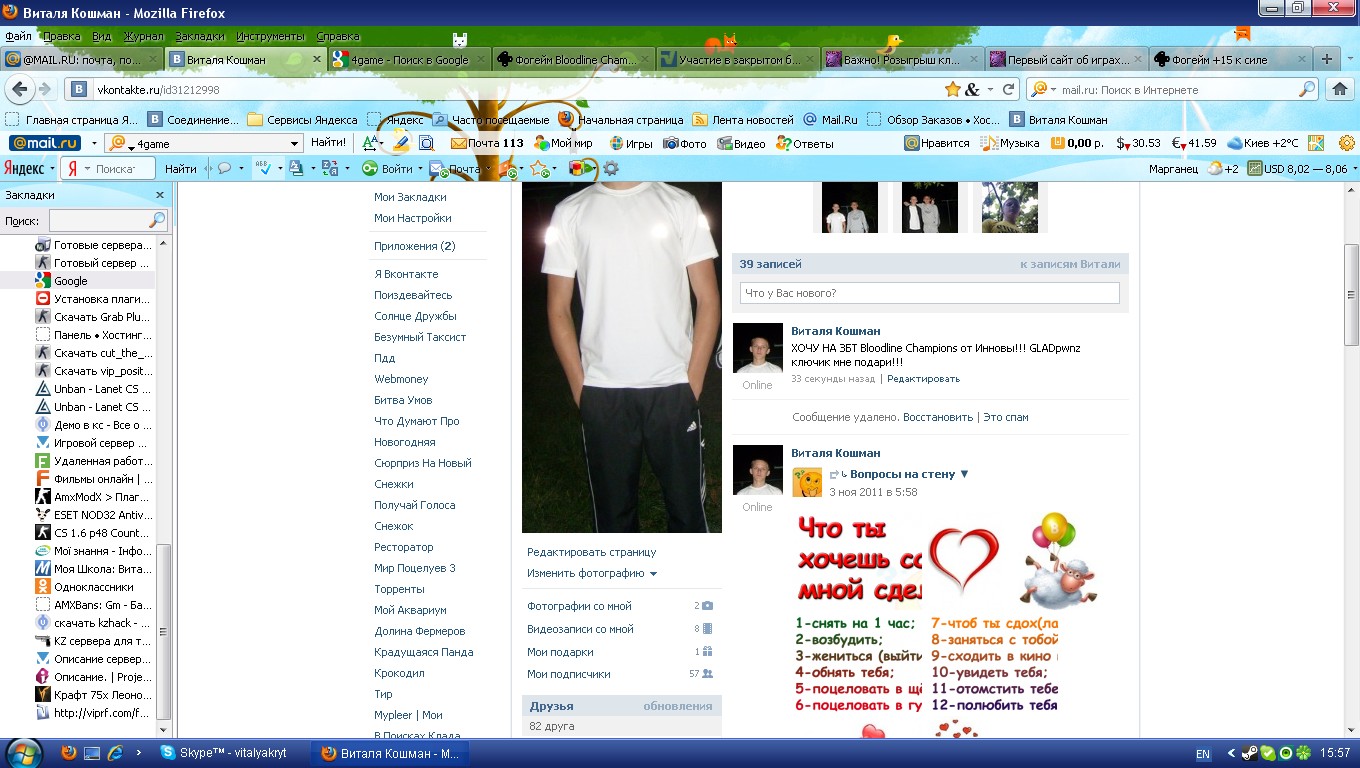Click the Редактировать страницу link
The width and height of the screenshot is (1360, 768).
(591, 552)
